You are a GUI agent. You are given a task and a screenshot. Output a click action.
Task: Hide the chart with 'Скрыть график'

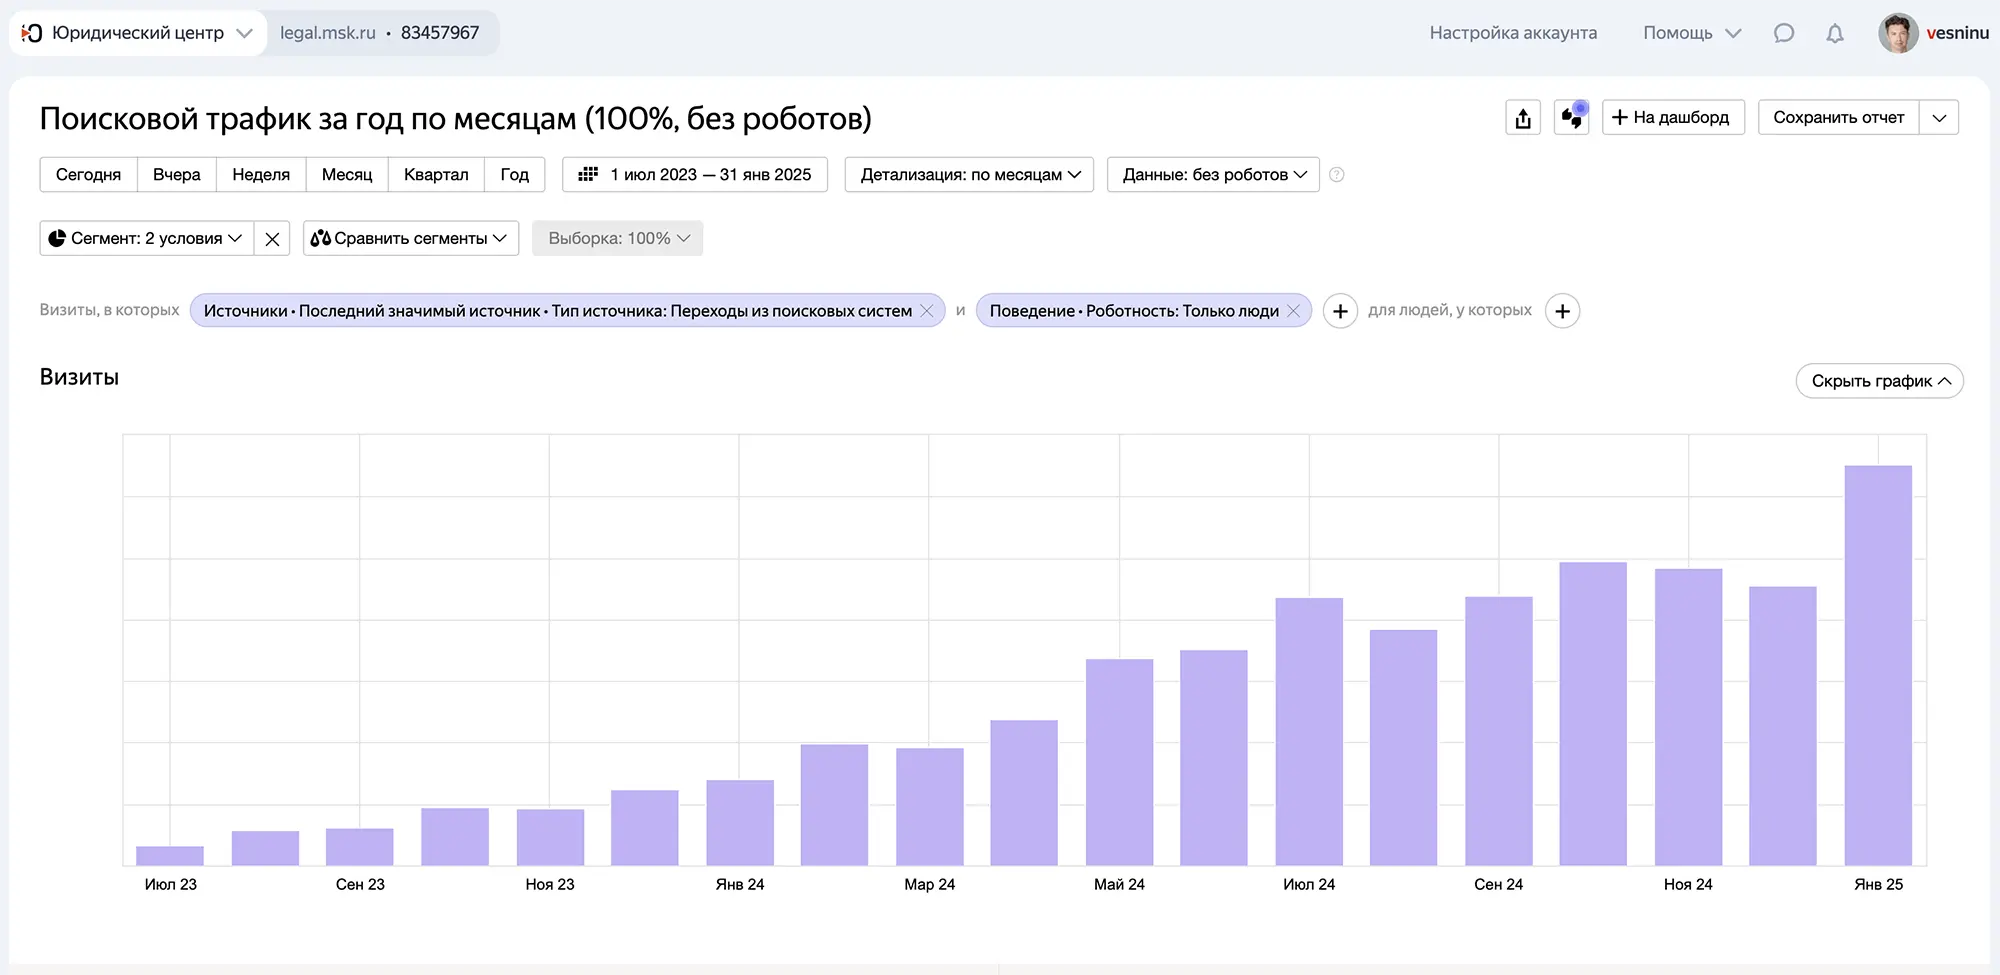tap(1879, 381)
